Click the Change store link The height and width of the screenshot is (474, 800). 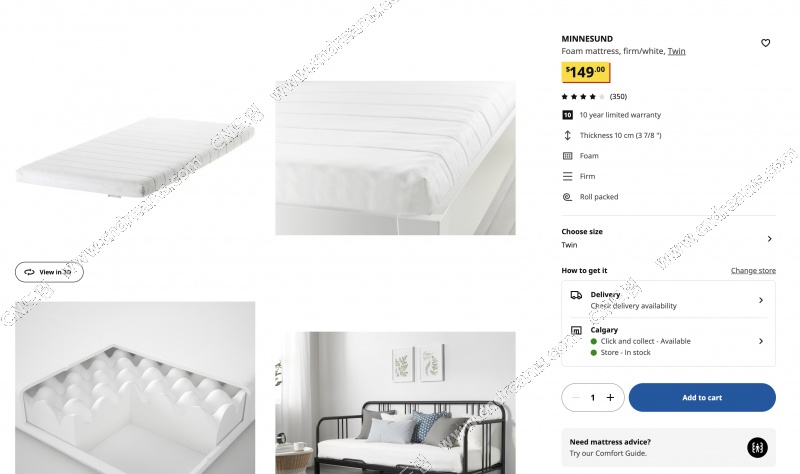(753, 270)
